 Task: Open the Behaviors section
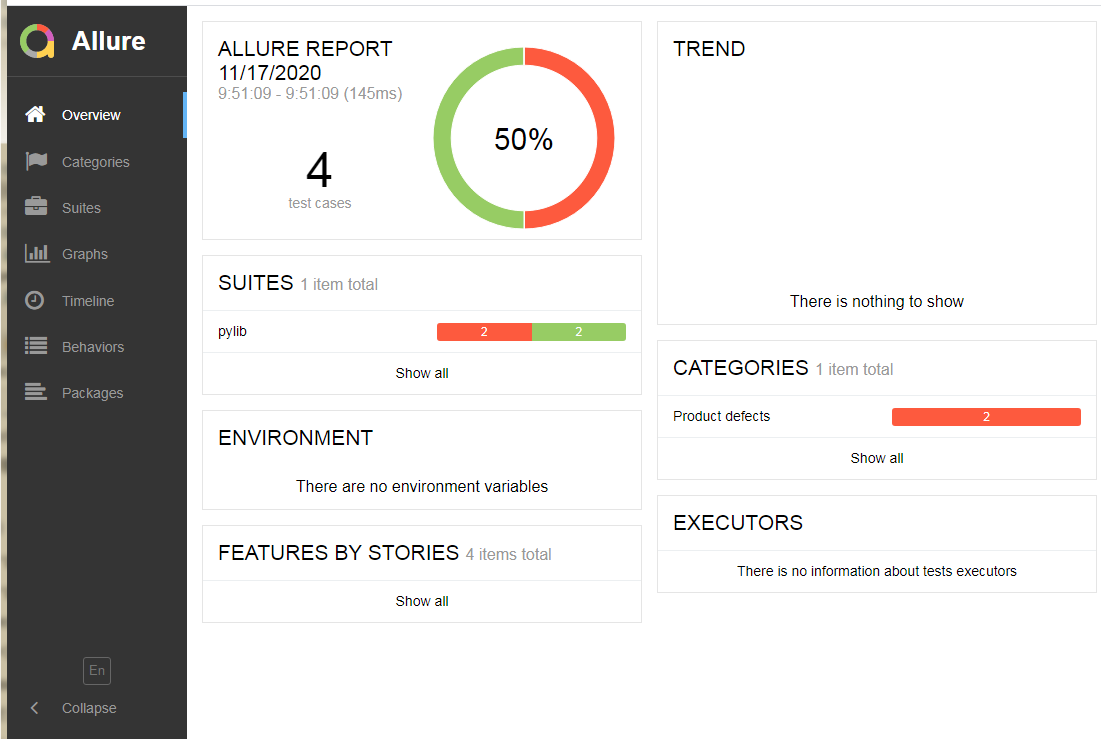tap(97, 347)
